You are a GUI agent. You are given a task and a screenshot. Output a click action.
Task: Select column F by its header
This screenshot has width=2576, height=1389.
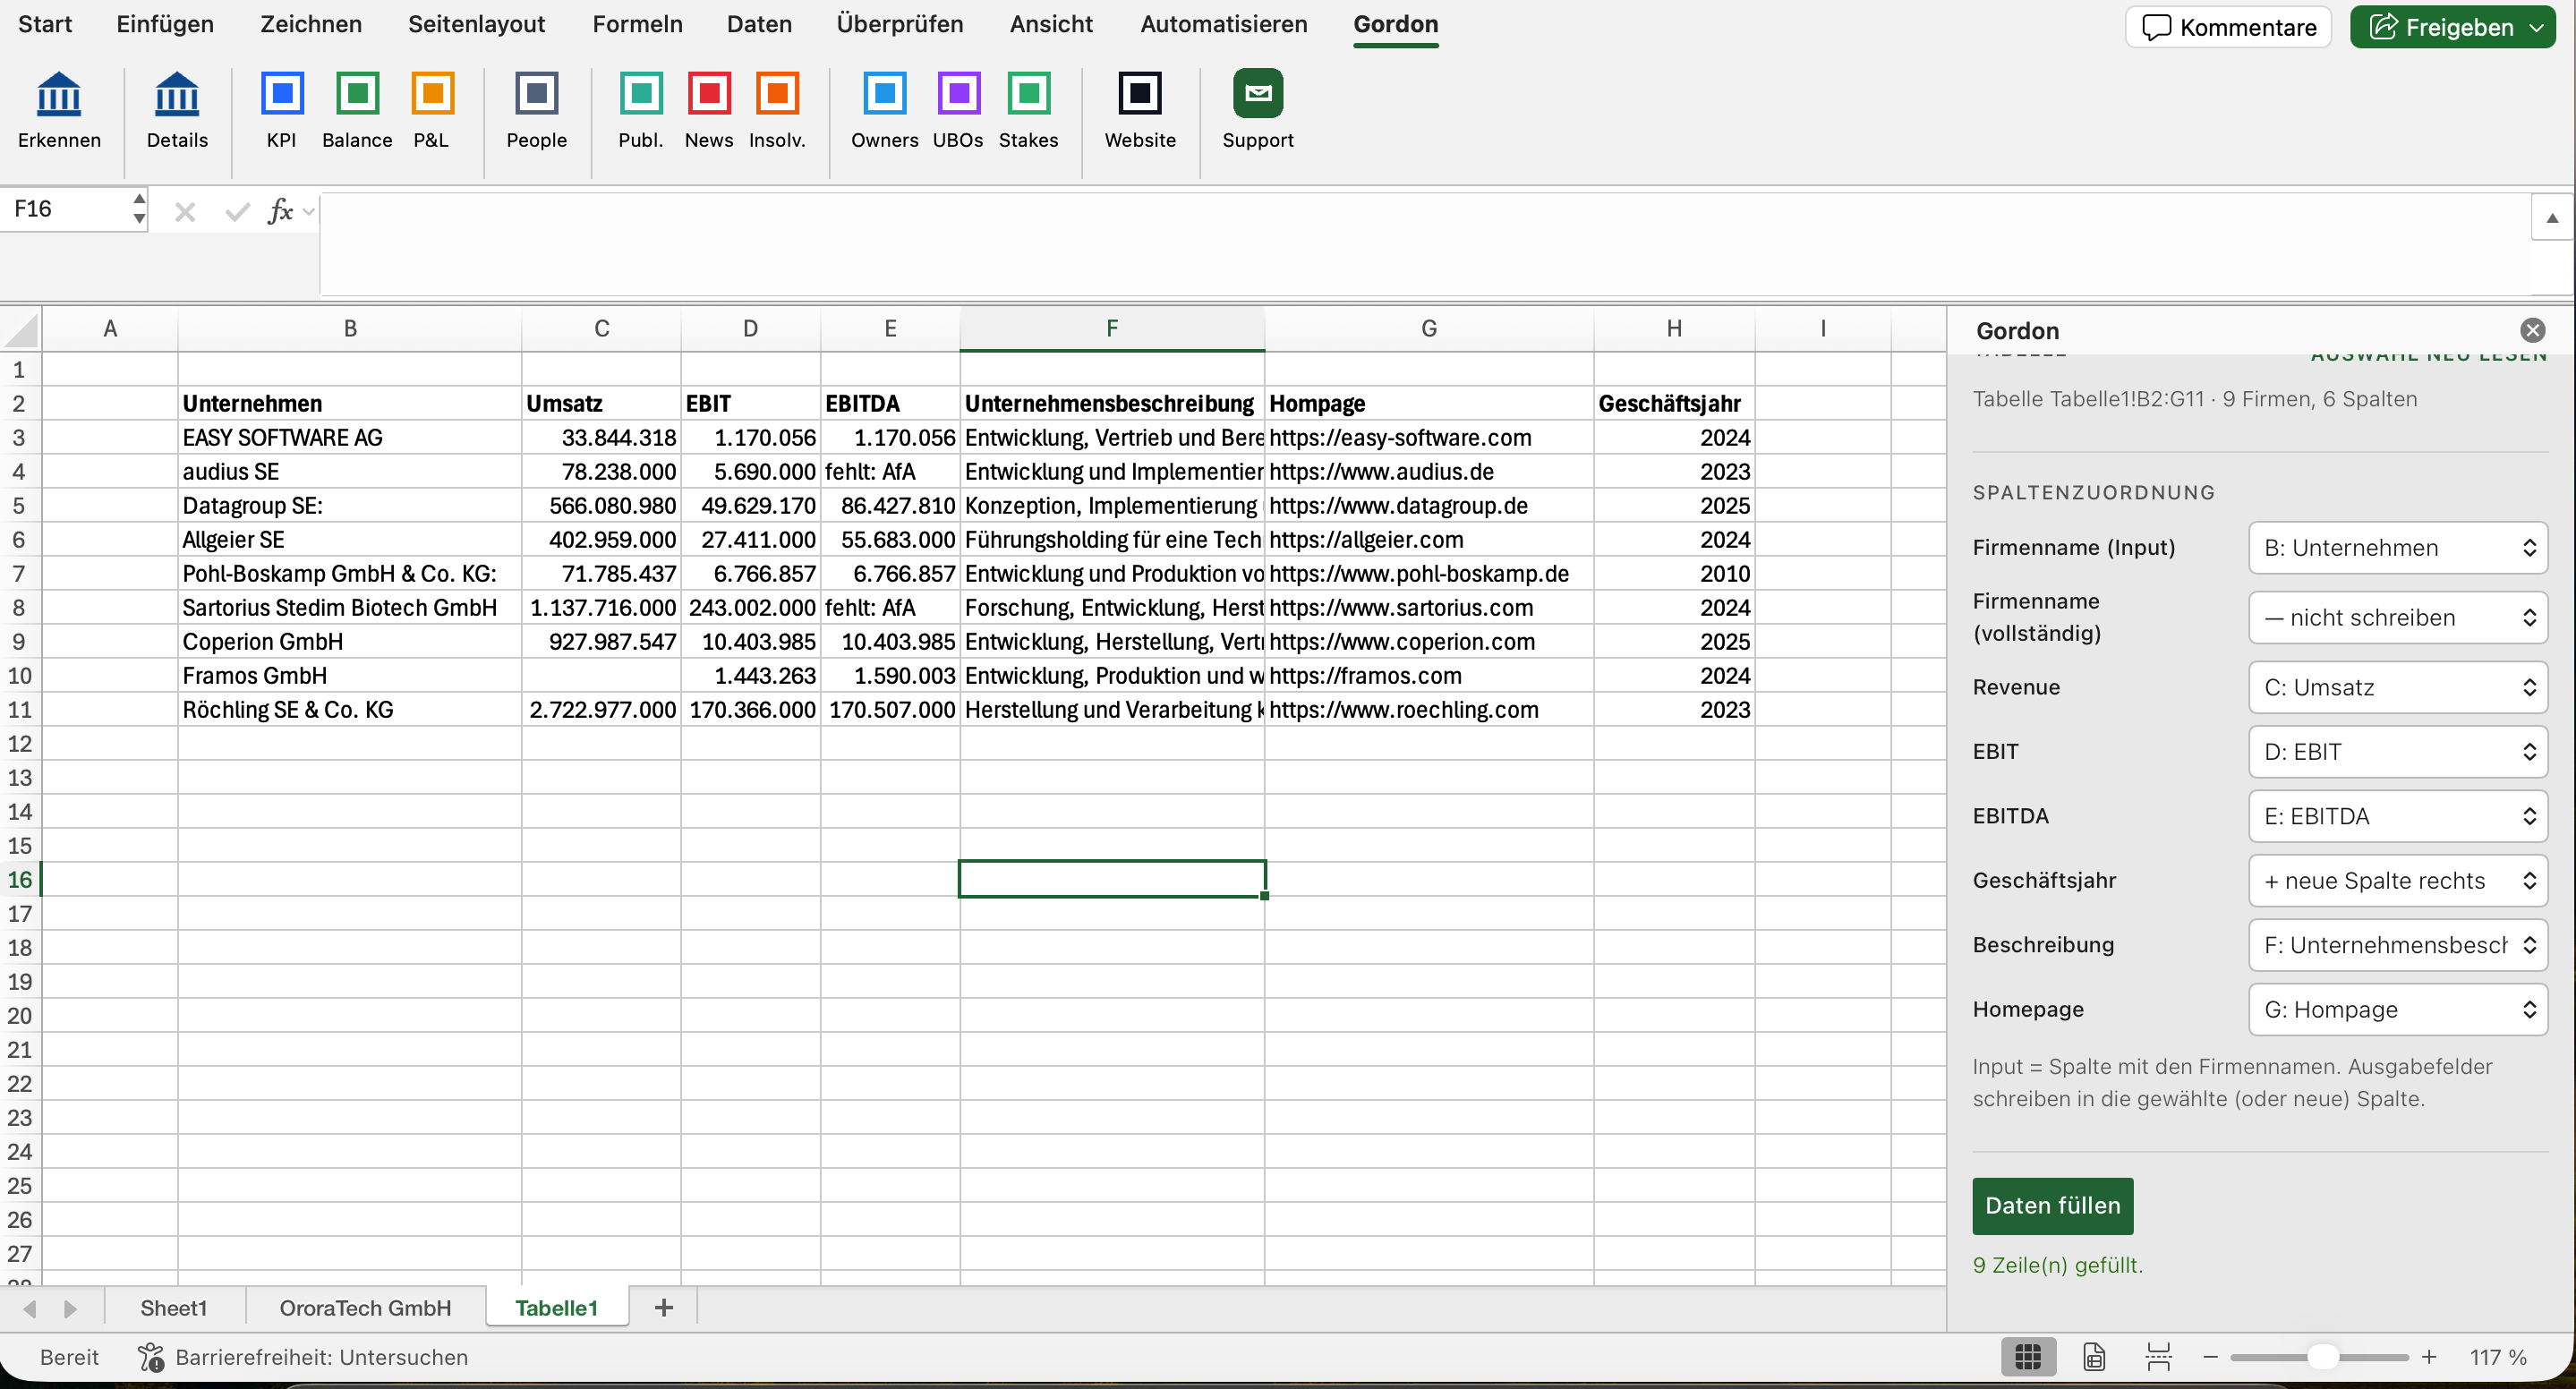1111,328
